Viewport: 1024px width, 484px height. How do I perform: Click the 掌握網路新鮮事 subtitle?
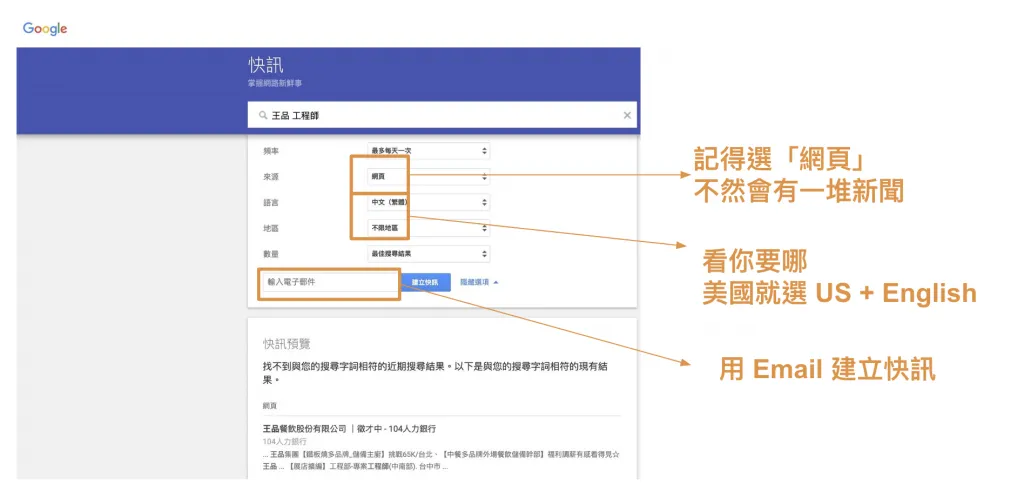point(275,84)
